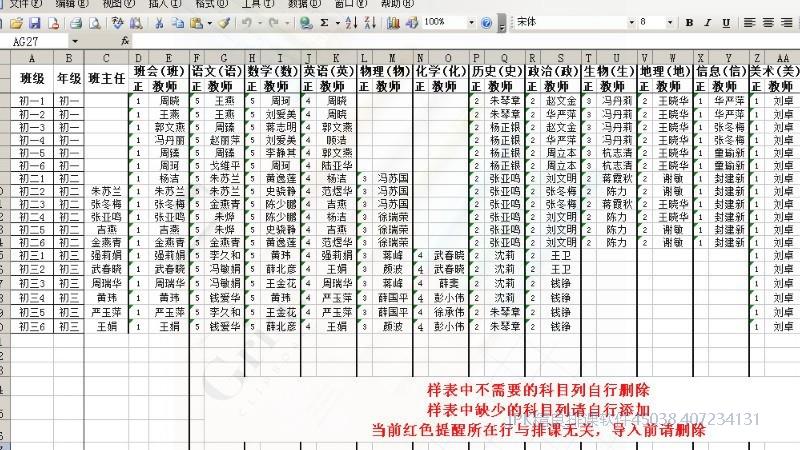
Task: Open the 编辑(E) menu
Action: click(72, 4)
